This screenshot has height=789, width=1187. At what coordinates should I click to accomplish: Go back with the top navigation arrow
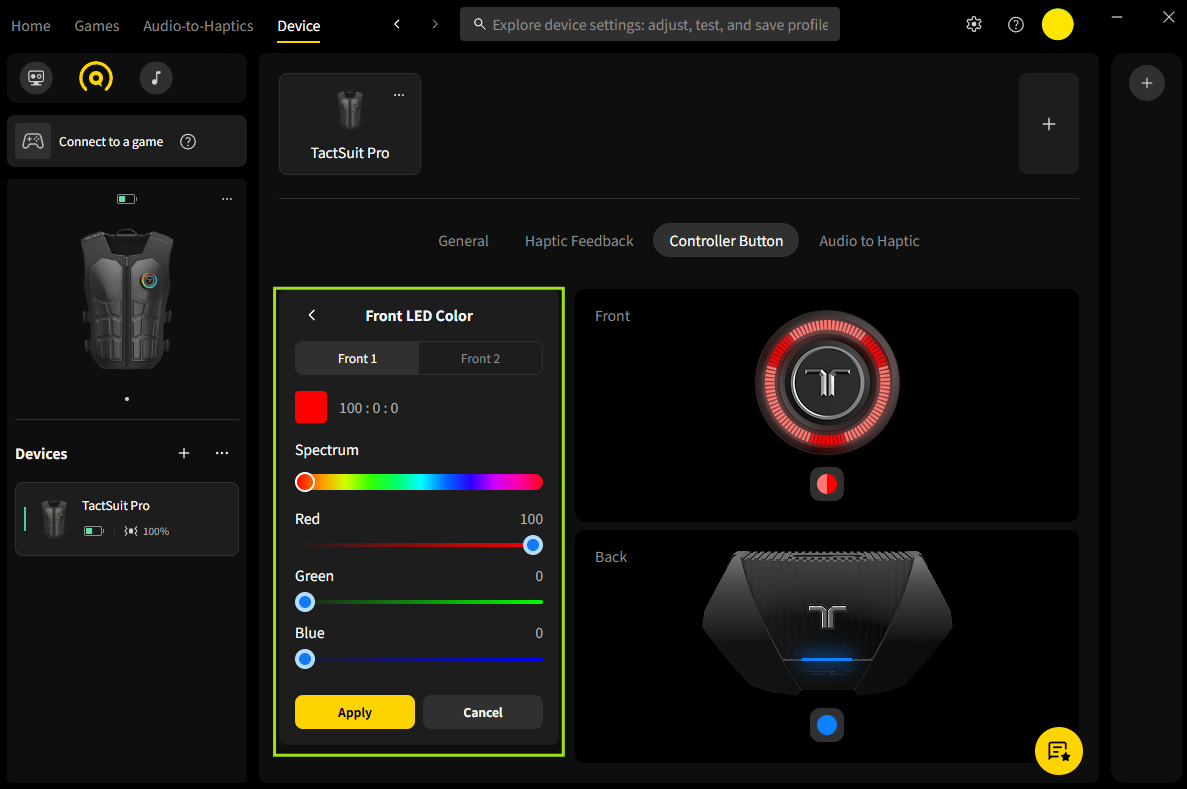397,24
